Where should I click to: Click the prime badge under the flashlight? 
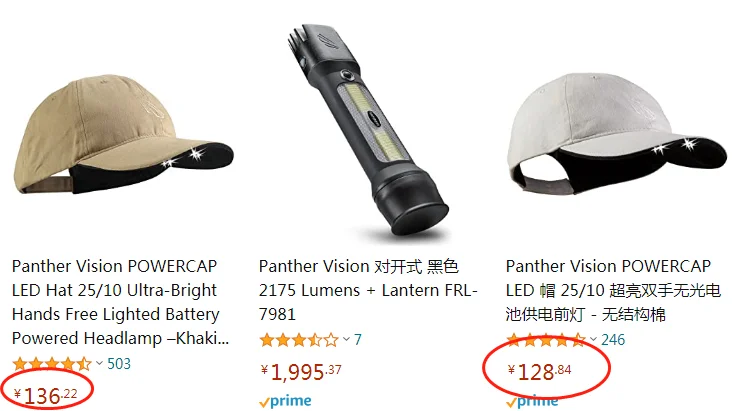[285, 401]
